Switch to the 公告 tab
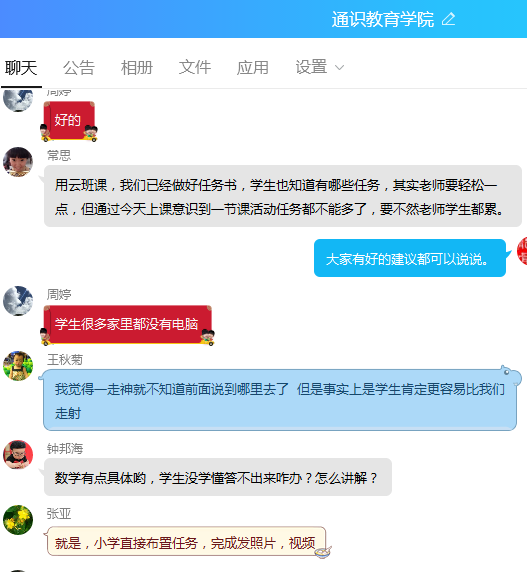Screen dimensions: 527x572 coord(79,68)
